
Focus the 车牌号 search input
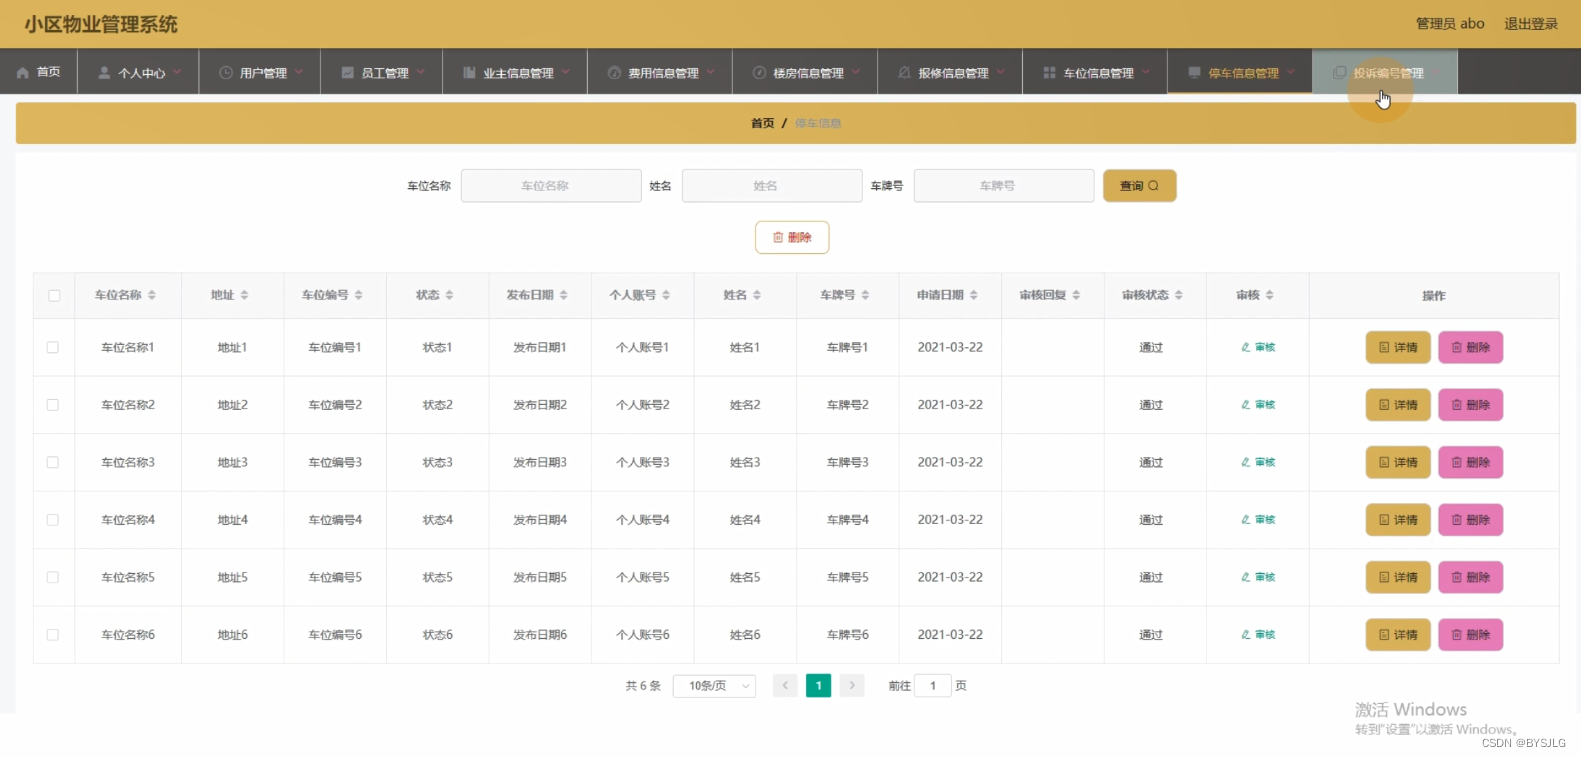[x=1004, y=186]
